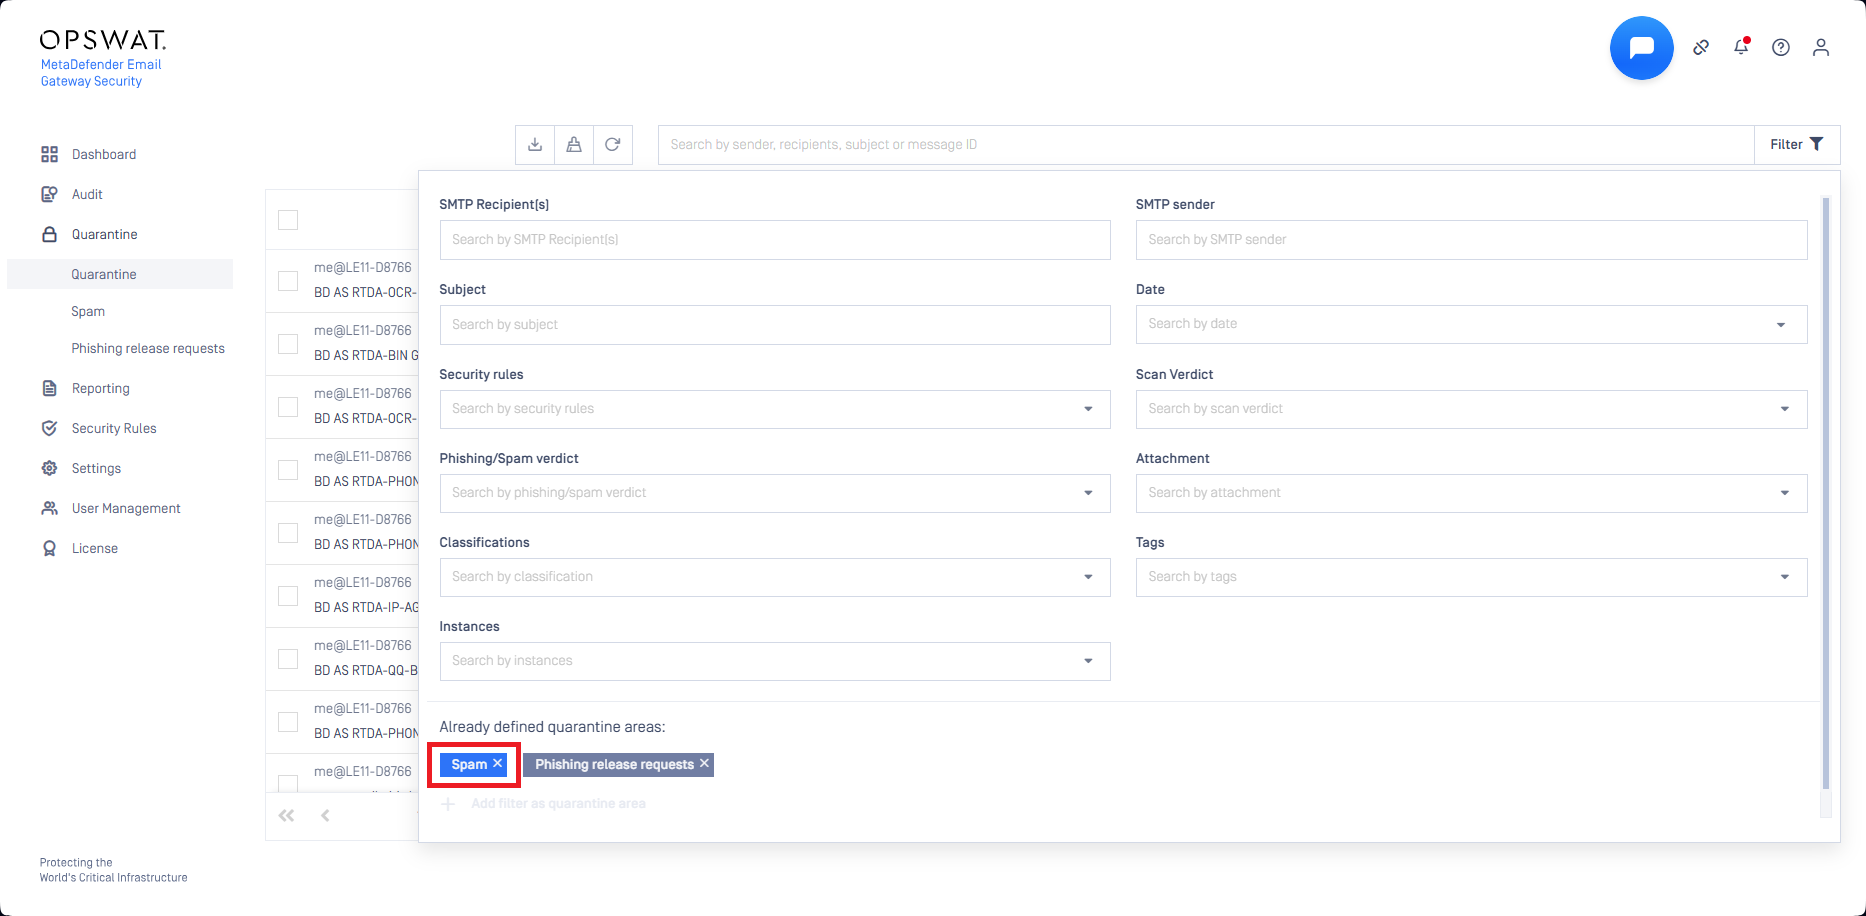This screenshot has width=1866, height=916.
Task: Expand the Phishing/Spam verdict dropdown
Action: 1088,493
